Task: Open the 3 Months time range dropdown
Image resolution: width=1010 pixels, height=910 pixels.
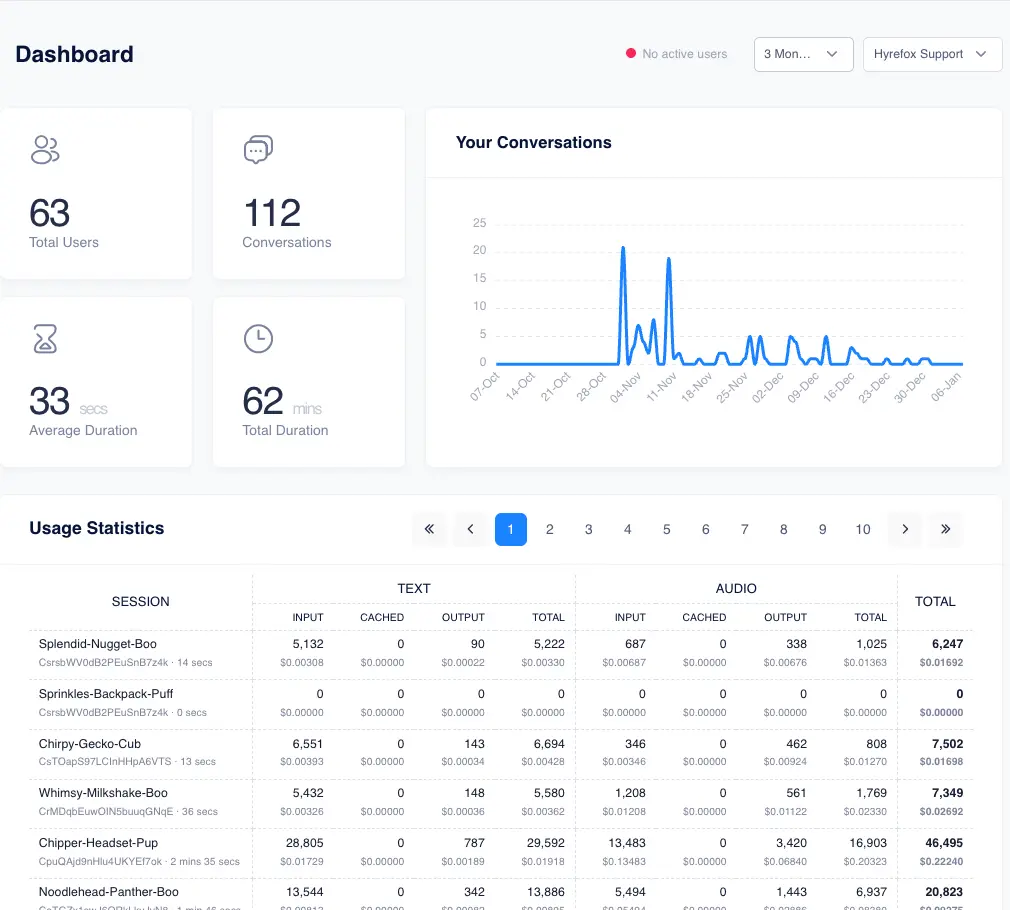Action: [803, 54]
